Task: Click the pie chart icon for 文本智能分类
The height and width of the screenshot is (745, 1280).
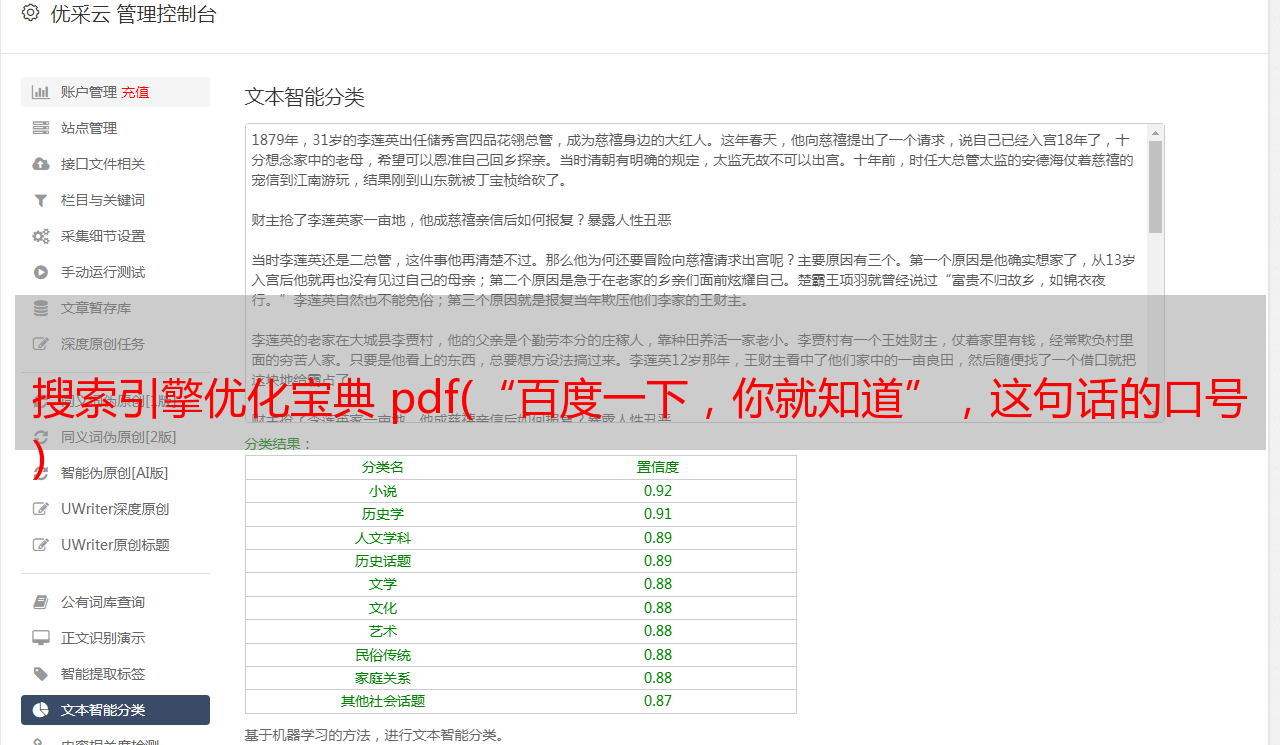Action: tap(41, 710)
